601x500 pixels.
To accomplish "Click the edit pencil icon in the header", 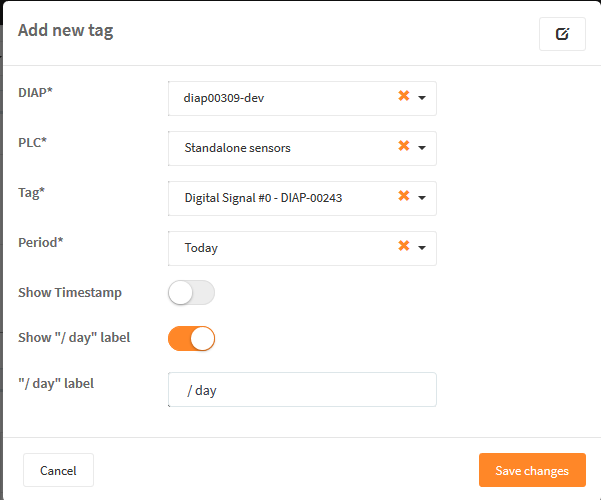I will coord(562,34).
